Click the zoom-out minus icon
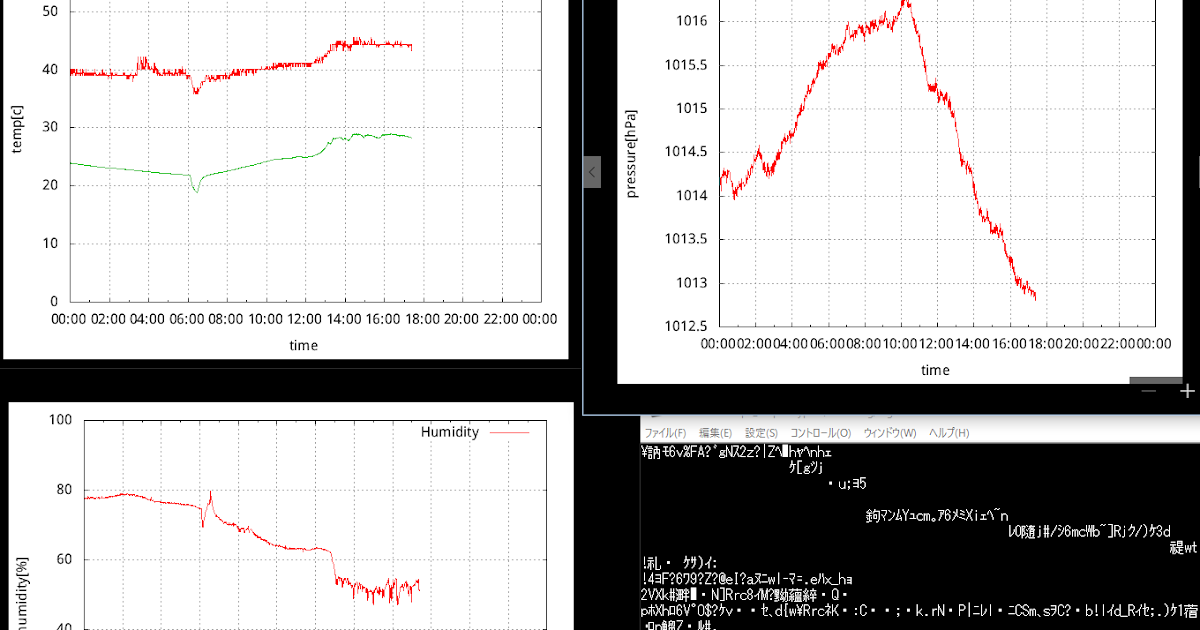1200x630 pixels. (x=1148, y=390)
